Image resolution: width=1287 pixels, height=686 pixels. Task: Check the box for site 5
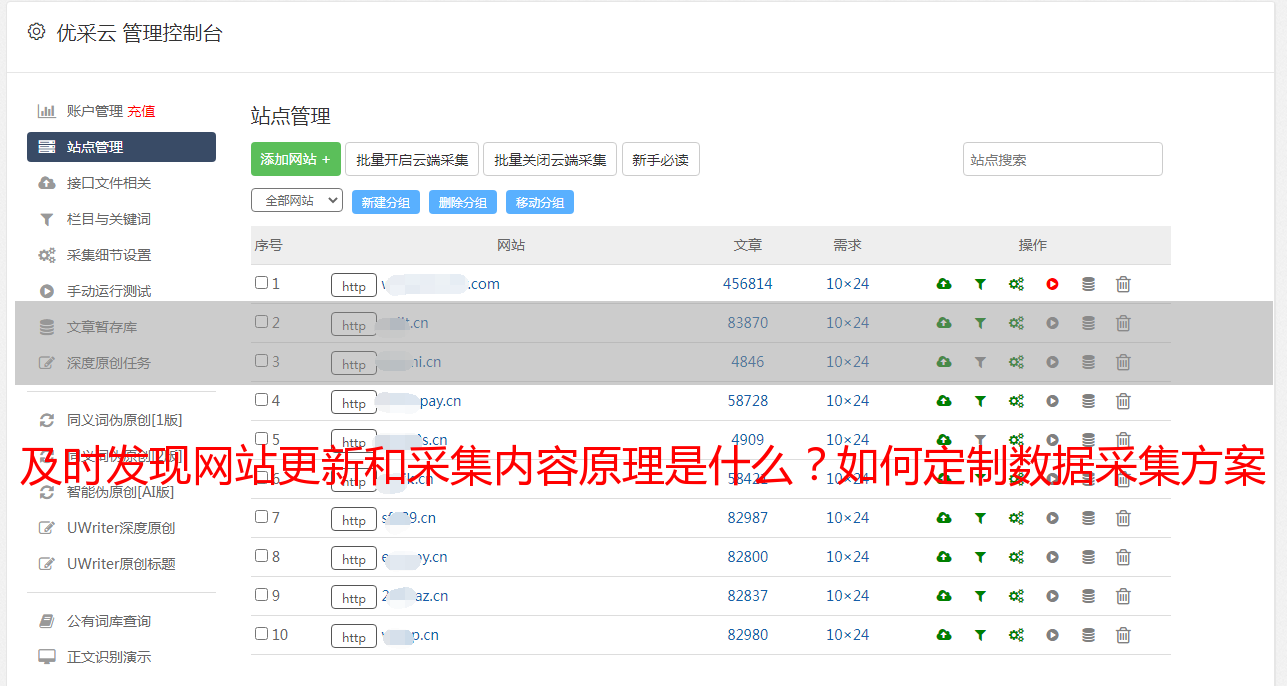coord(261,439)
